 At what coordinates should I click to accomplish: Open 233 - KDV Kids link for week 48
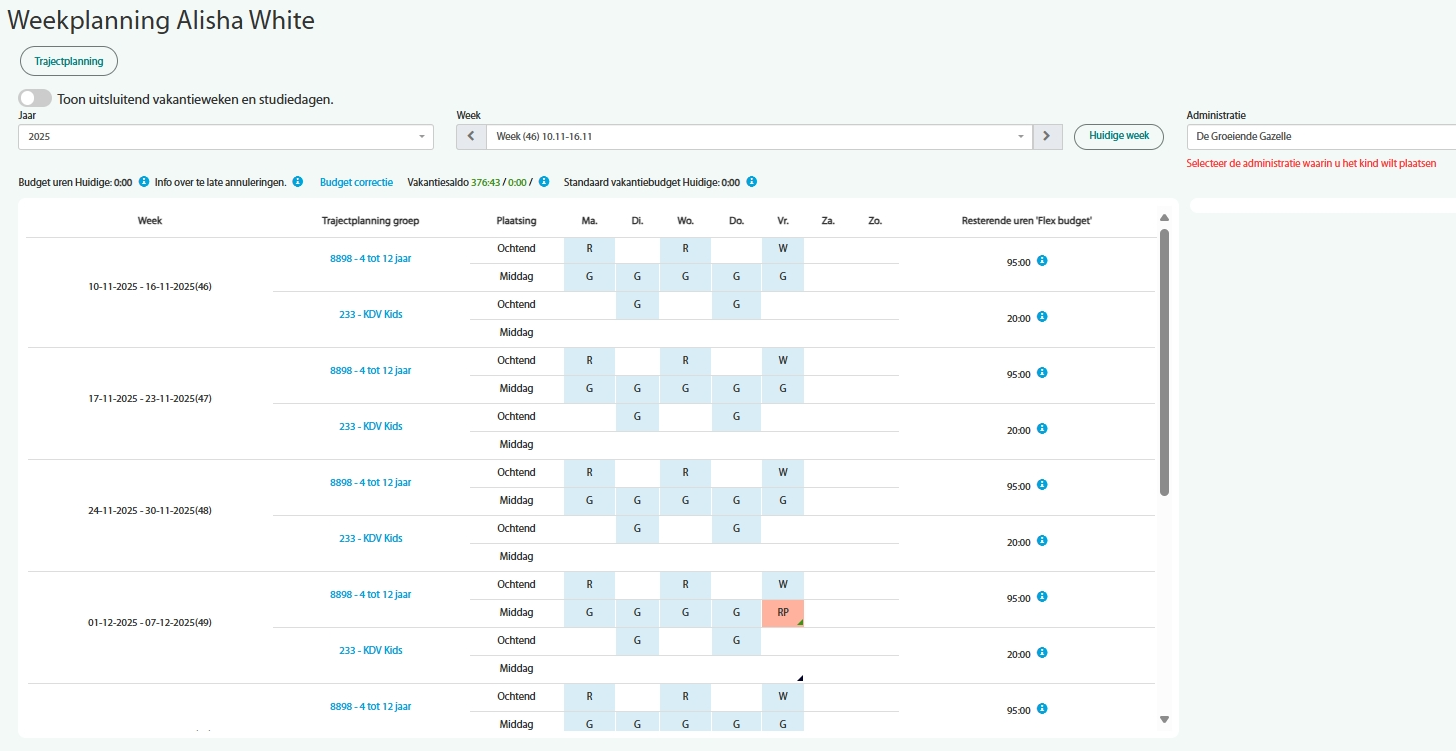point(371,538)
